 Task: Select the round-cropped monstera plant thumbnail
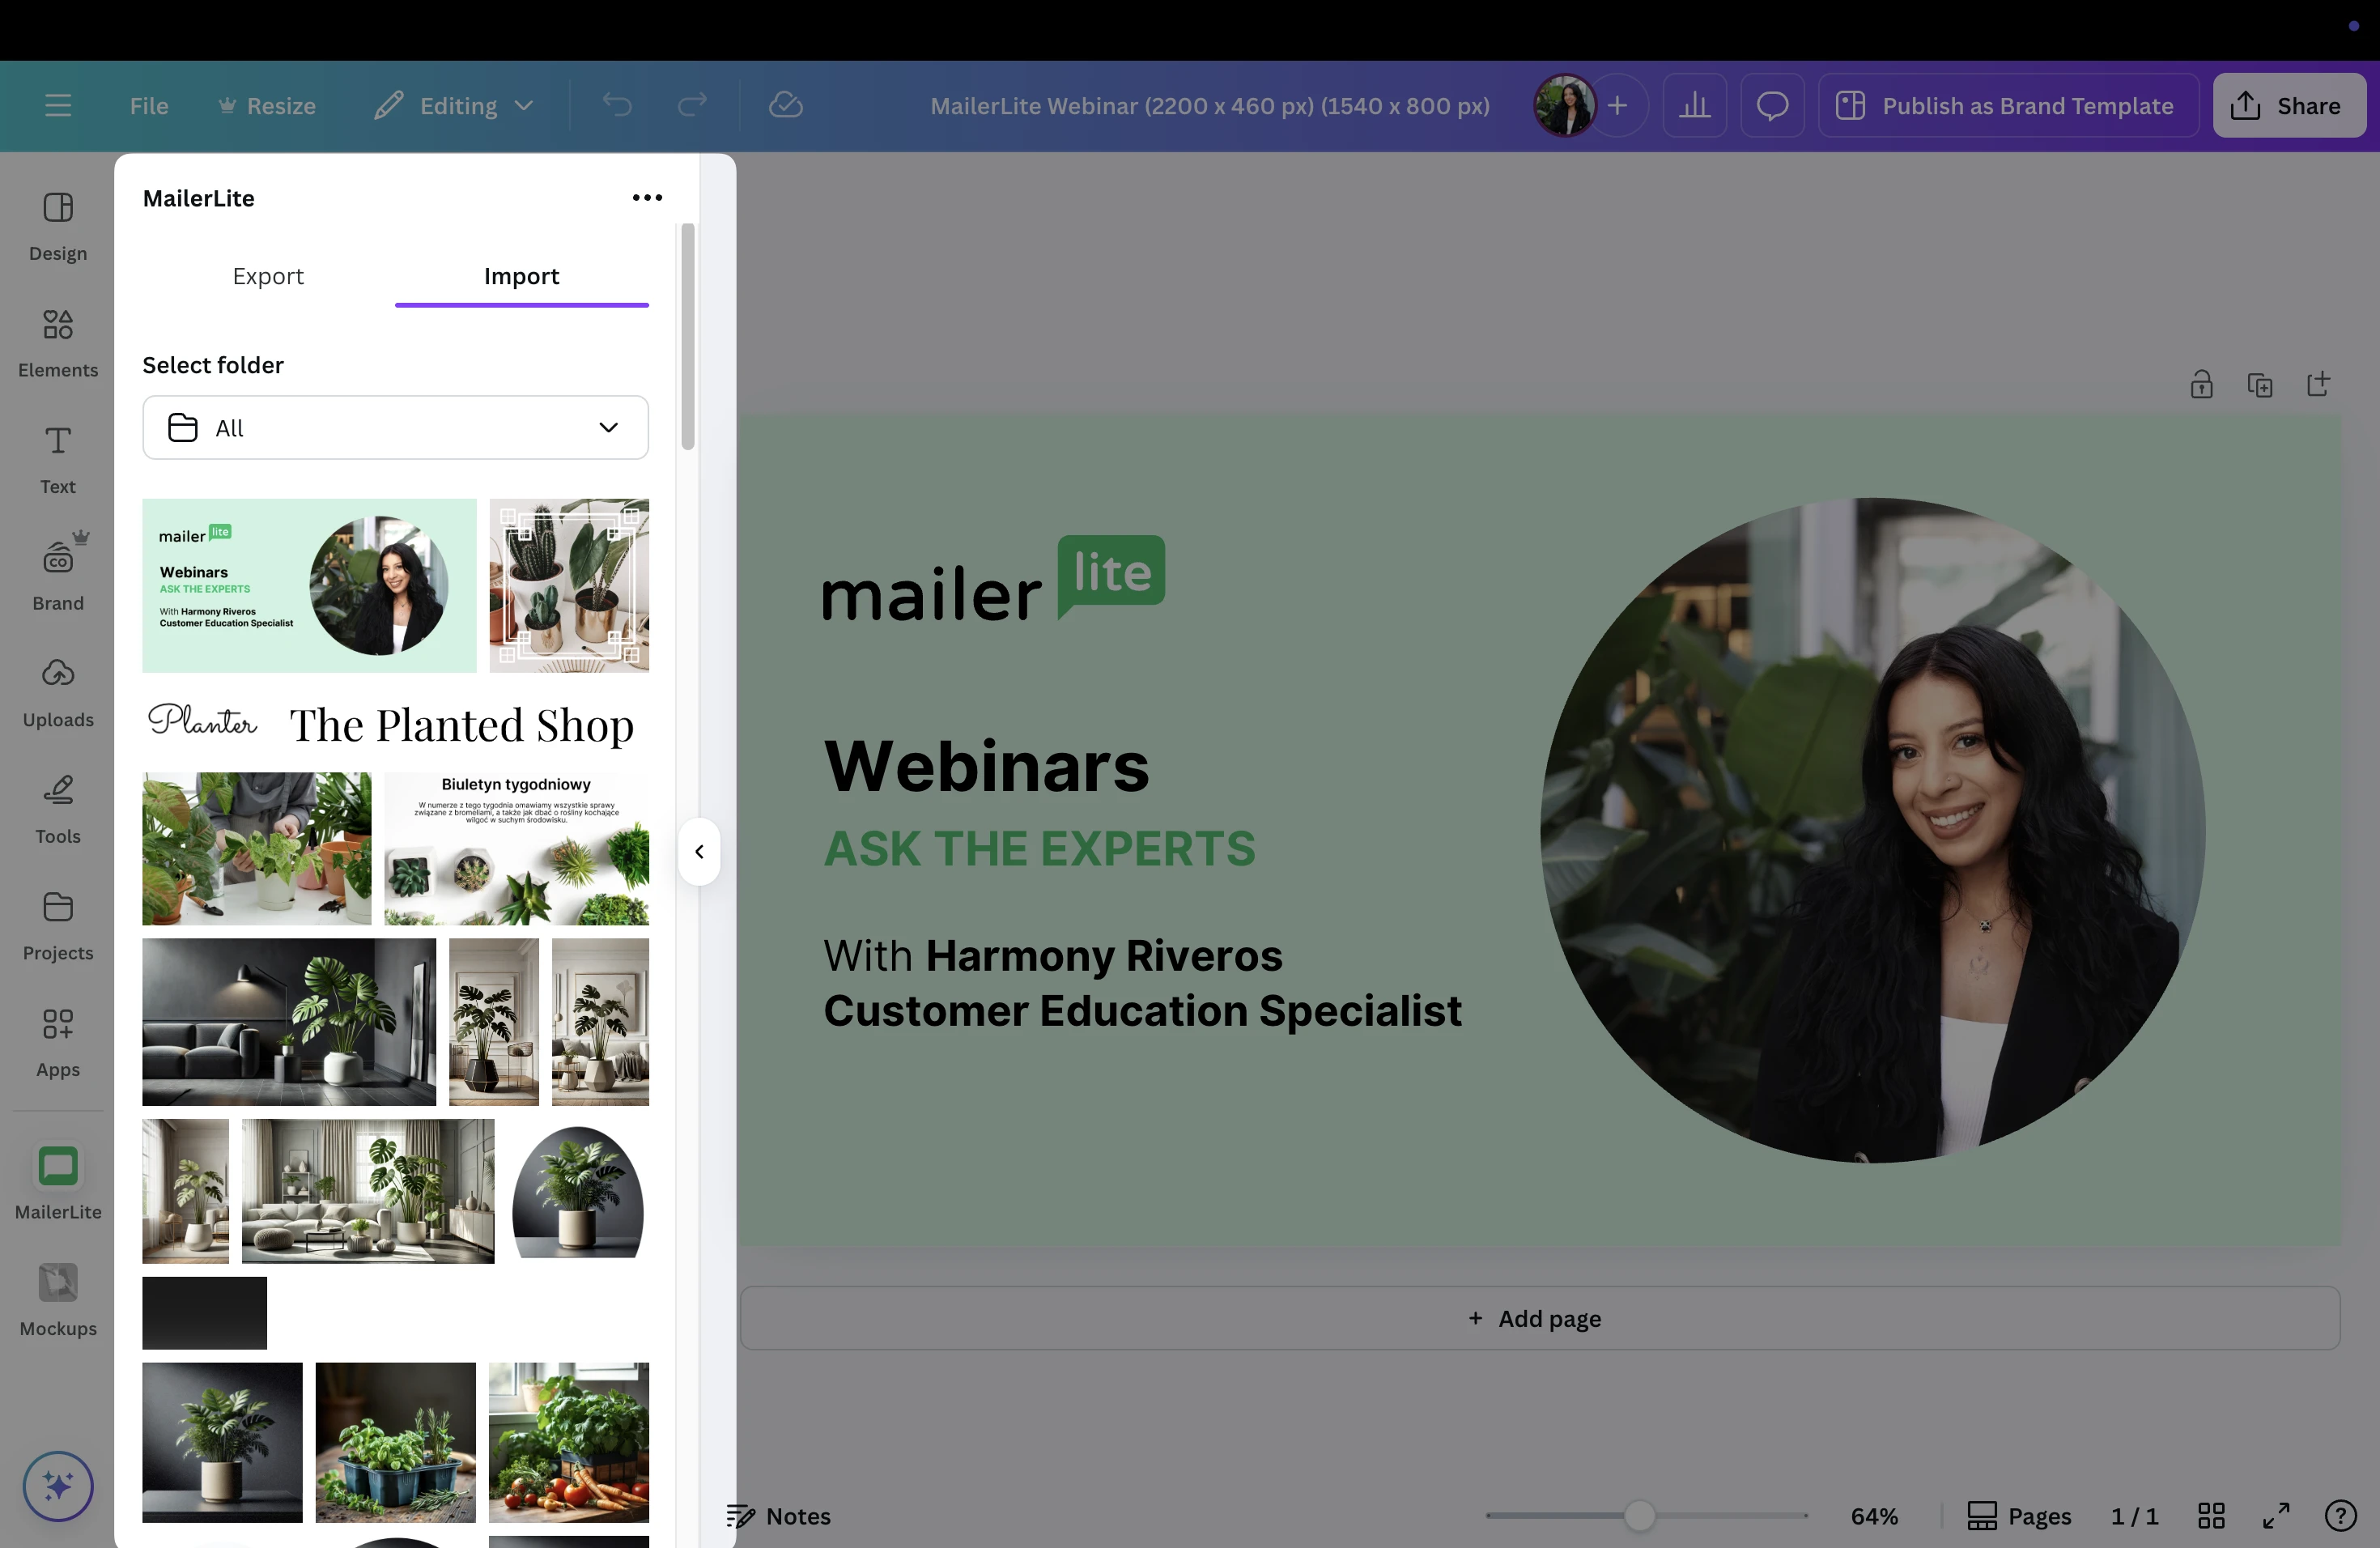click(x=578, y=1191)
